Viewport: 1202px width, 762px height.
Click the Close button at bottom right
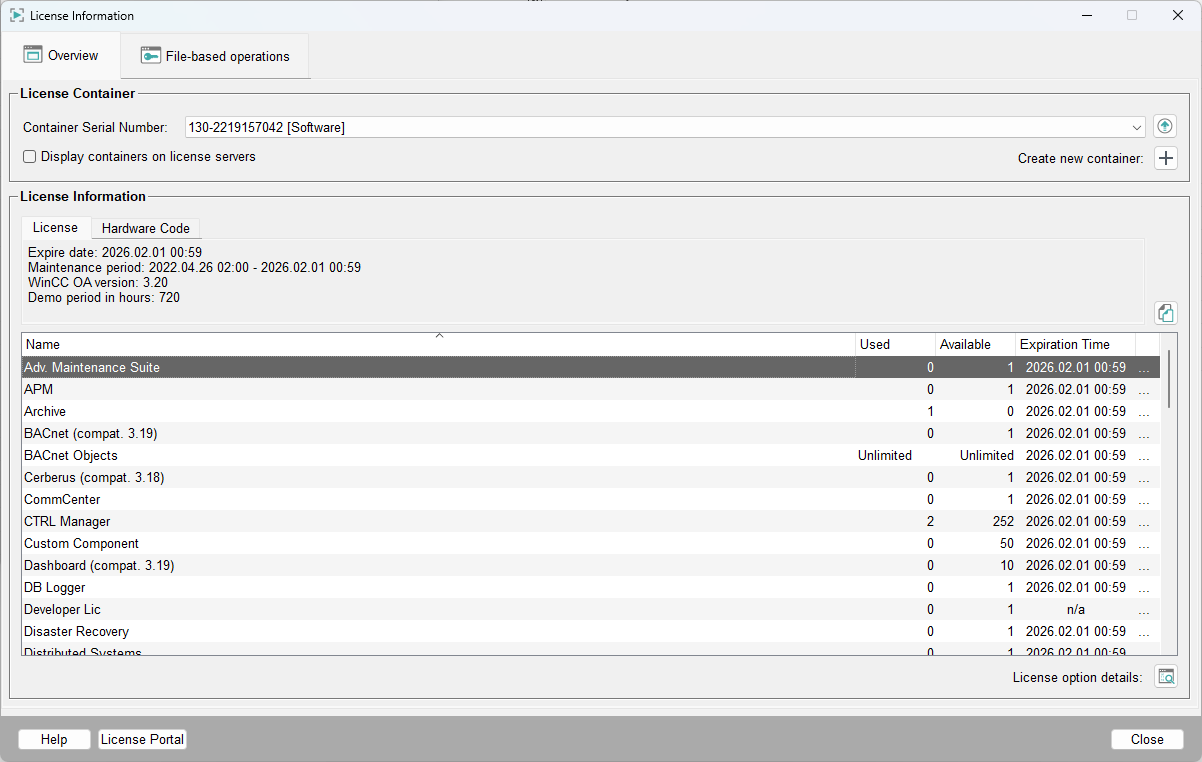[1146, 739]
